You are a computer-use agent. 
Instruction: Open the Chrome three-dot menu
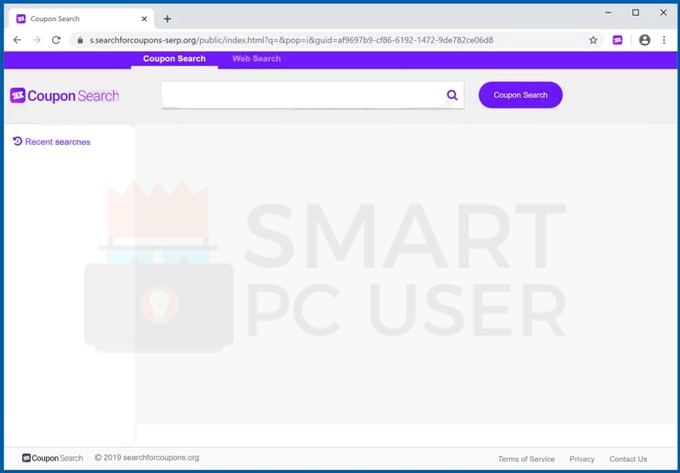pos(664,40)
